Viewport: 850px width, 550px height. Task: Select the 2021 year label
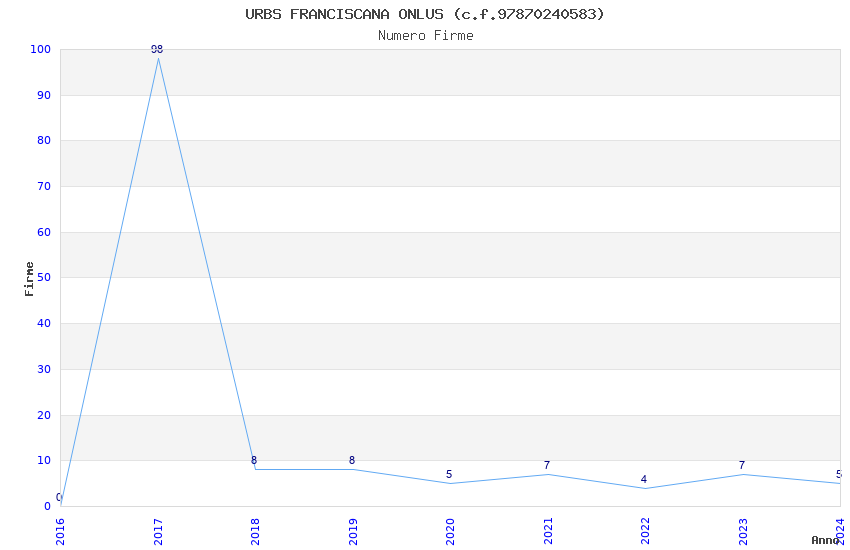tap(548, 532)
